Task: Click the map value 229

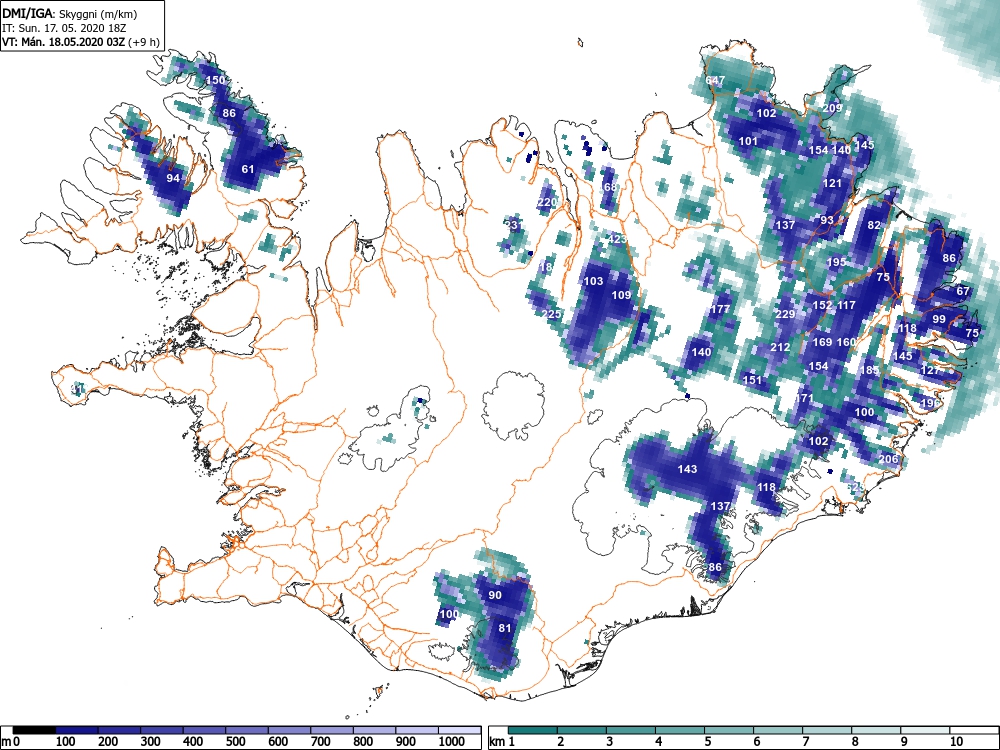Action: (x=785, y=314)
